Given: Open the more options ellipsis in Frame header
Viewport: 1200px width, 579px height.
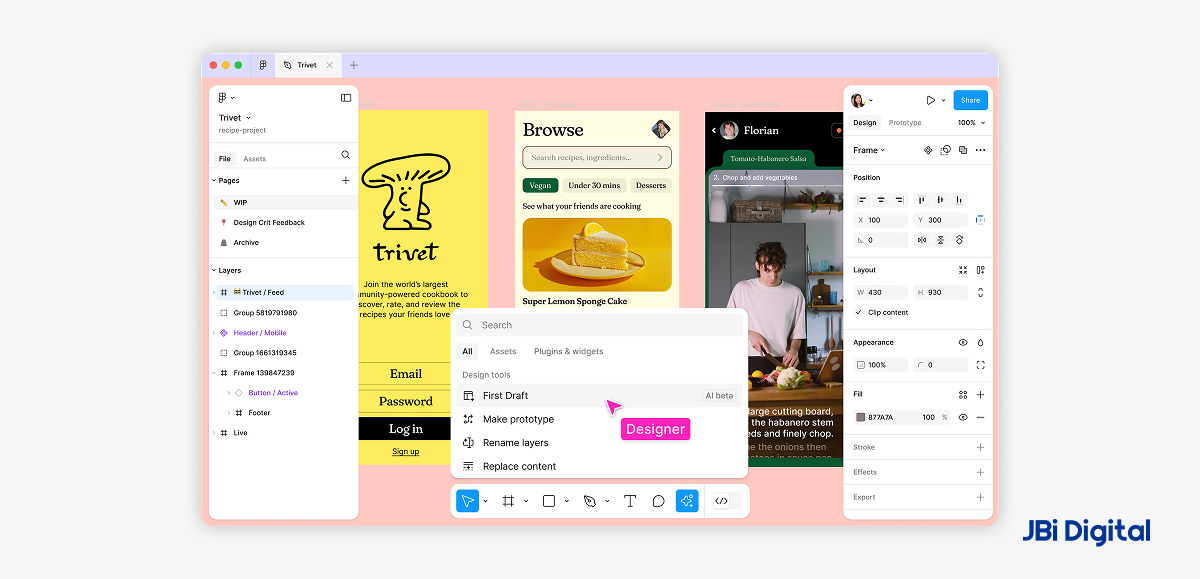Looking at the screenshot, I should 980,150.
